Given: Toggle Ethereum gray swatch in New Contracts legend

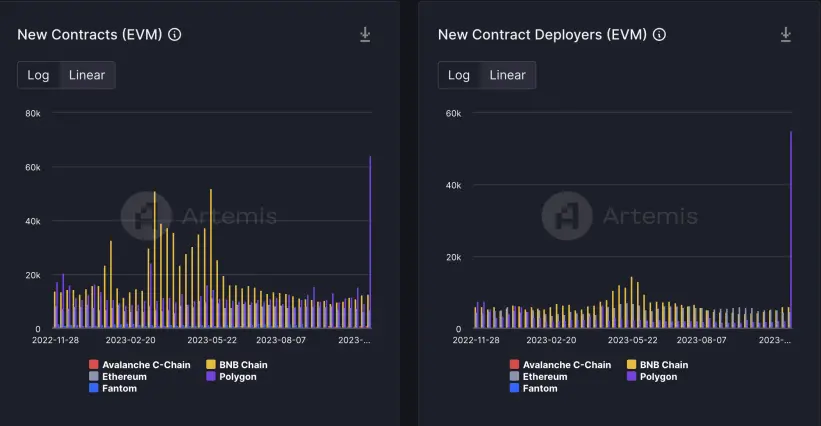Looking at the screenshot, I should 94,376.
